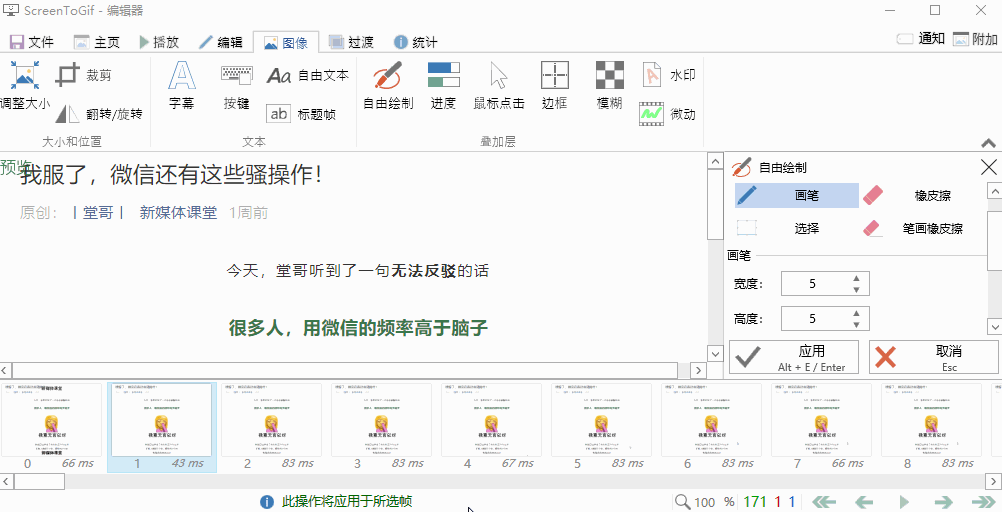Screen dimensions: 1002x512
Task: Add a 字幕 caption overlay
Action: pyautogui.click(x=182, y=86)
